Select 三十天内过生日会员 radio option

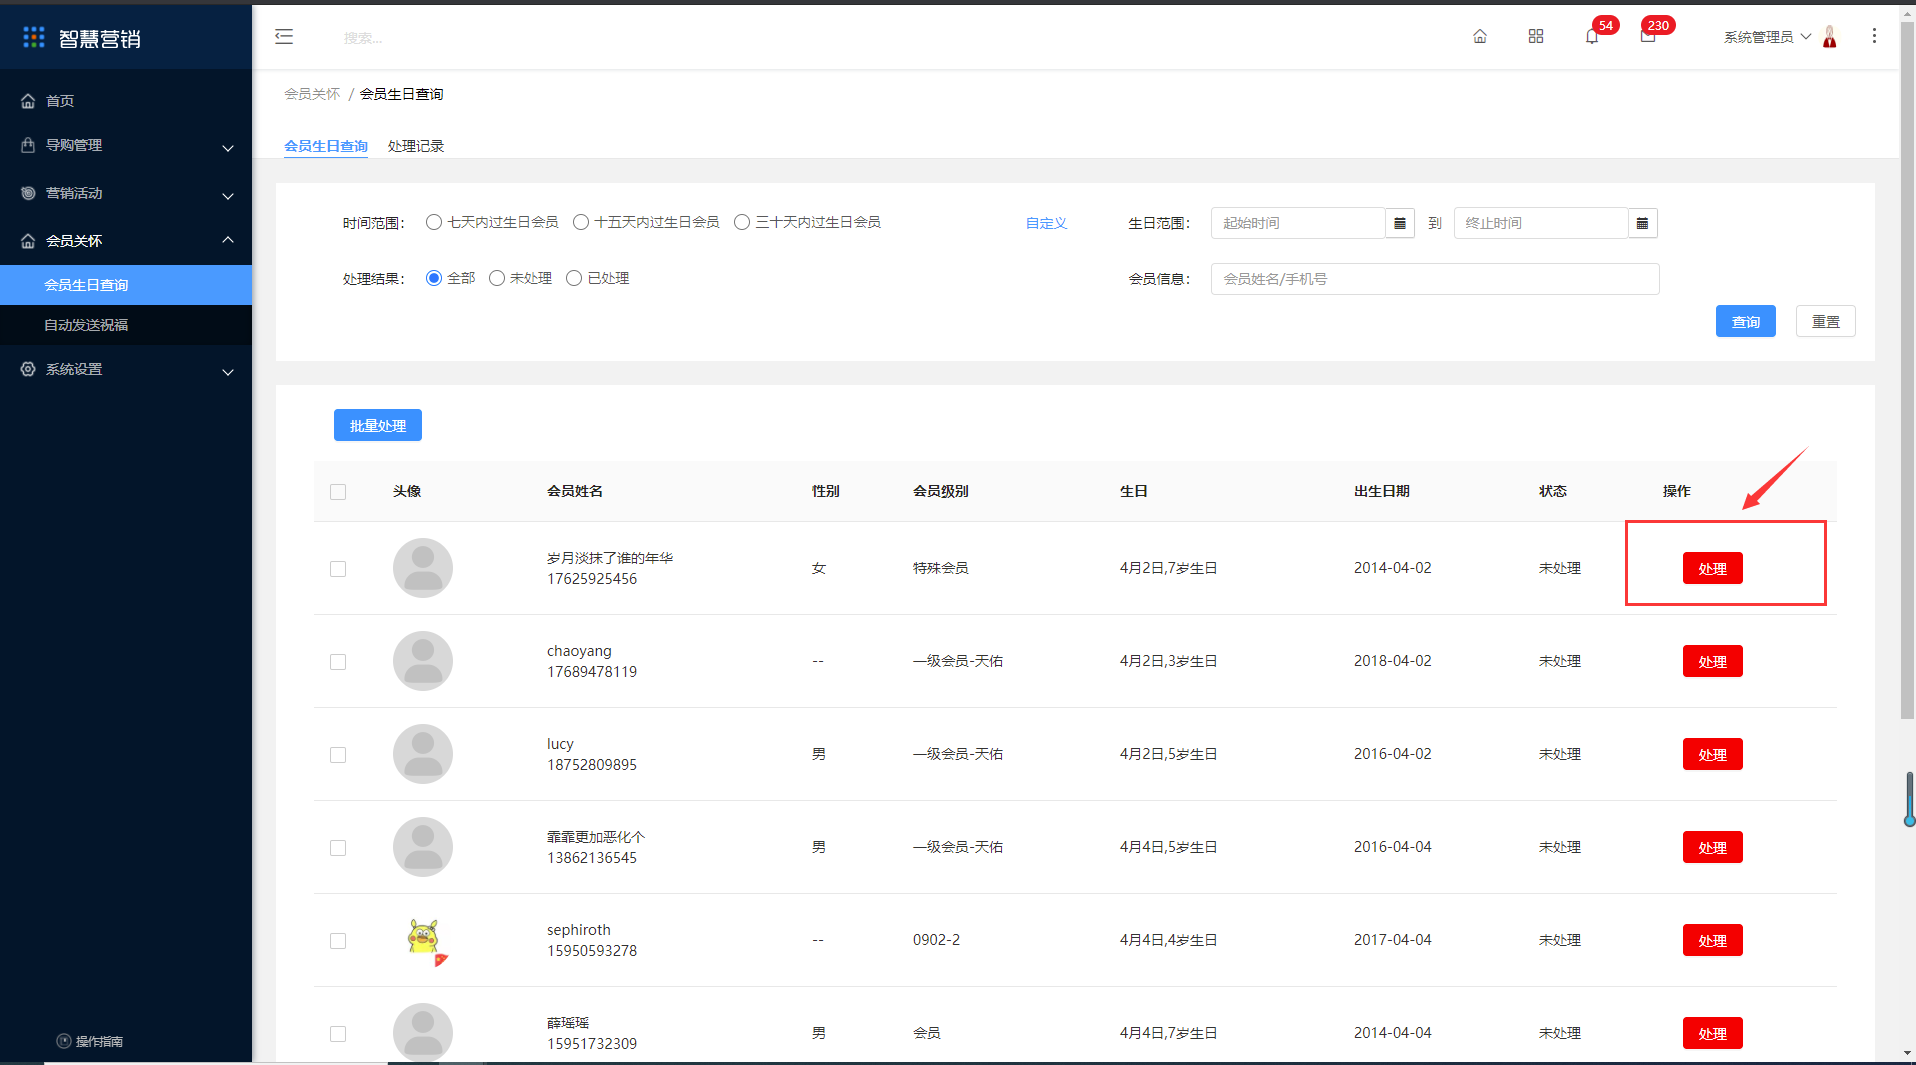[742, 222]
